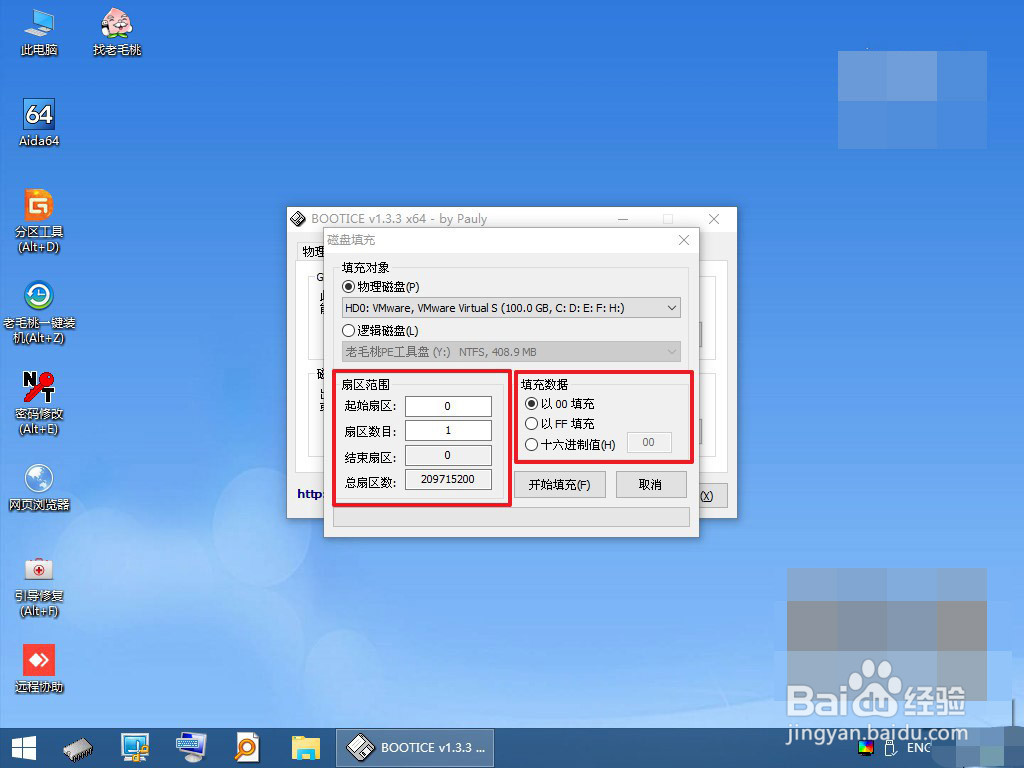Click the network monitor taskbar icon
The height and width of the screenshot is (768, 1024).
[x=135, y=748]
